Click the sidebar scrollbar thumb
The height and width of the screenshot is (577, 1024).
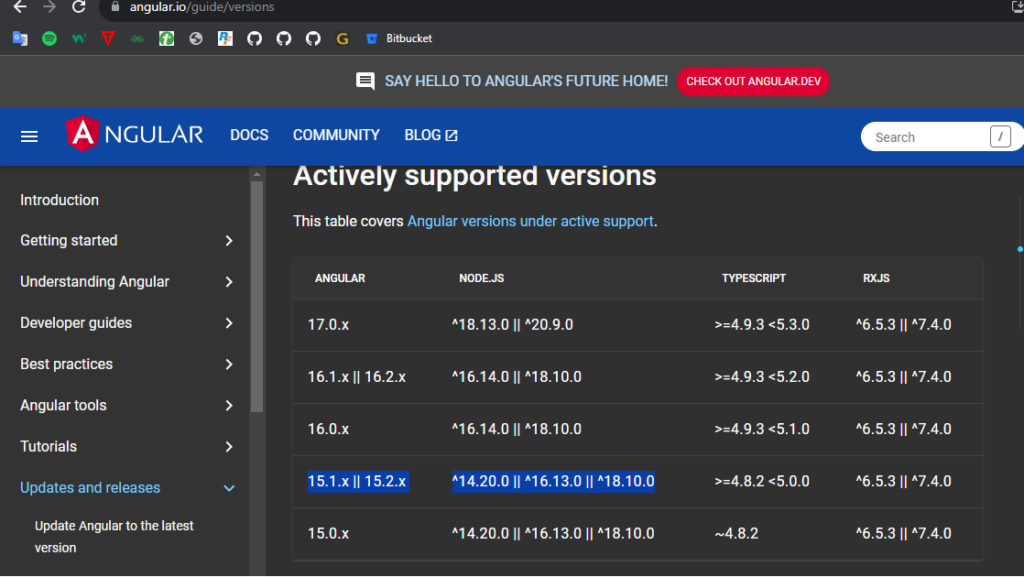pyautogui.click(x=257, y=297)
